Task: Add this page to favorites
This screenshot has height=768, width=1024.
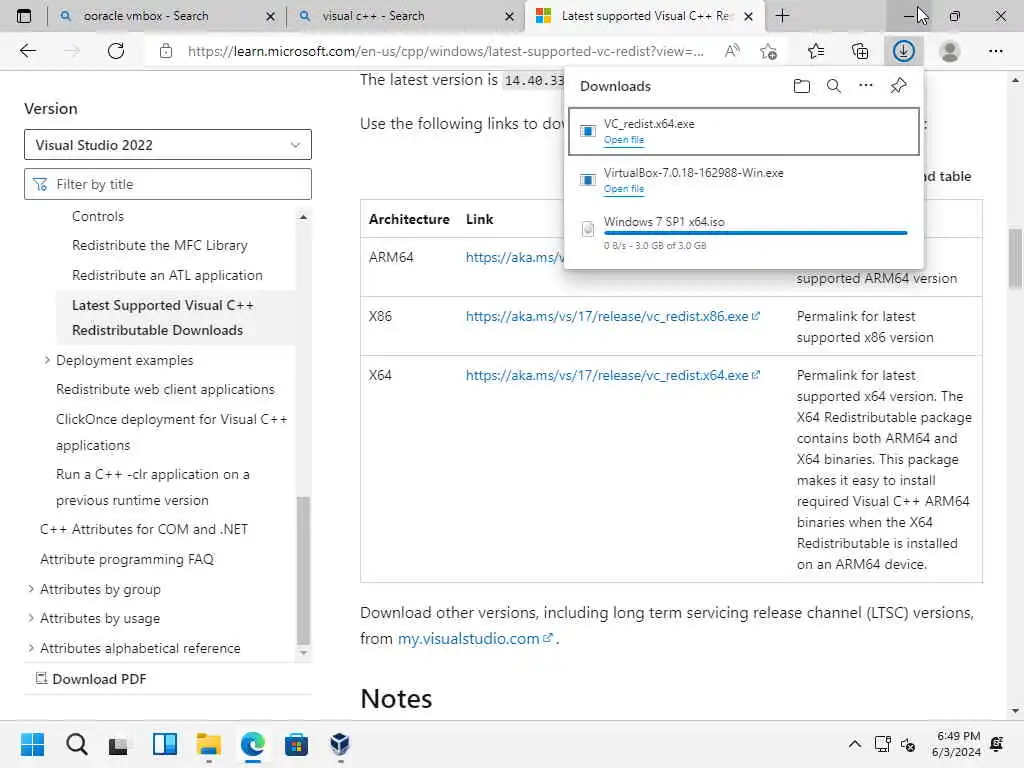Action: 769,51
